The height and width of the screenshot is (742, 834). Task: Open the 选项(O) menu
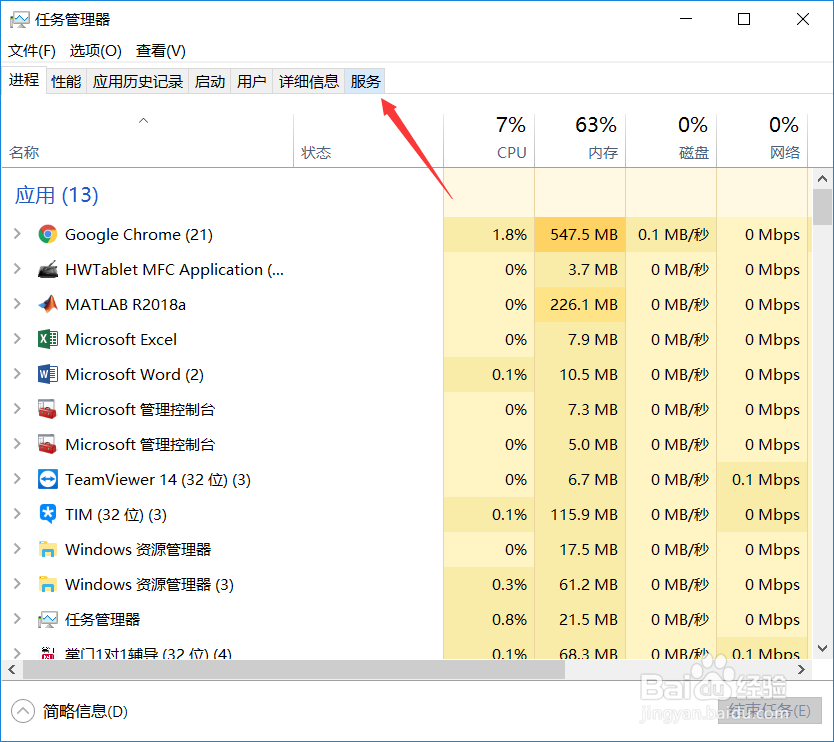96,51
